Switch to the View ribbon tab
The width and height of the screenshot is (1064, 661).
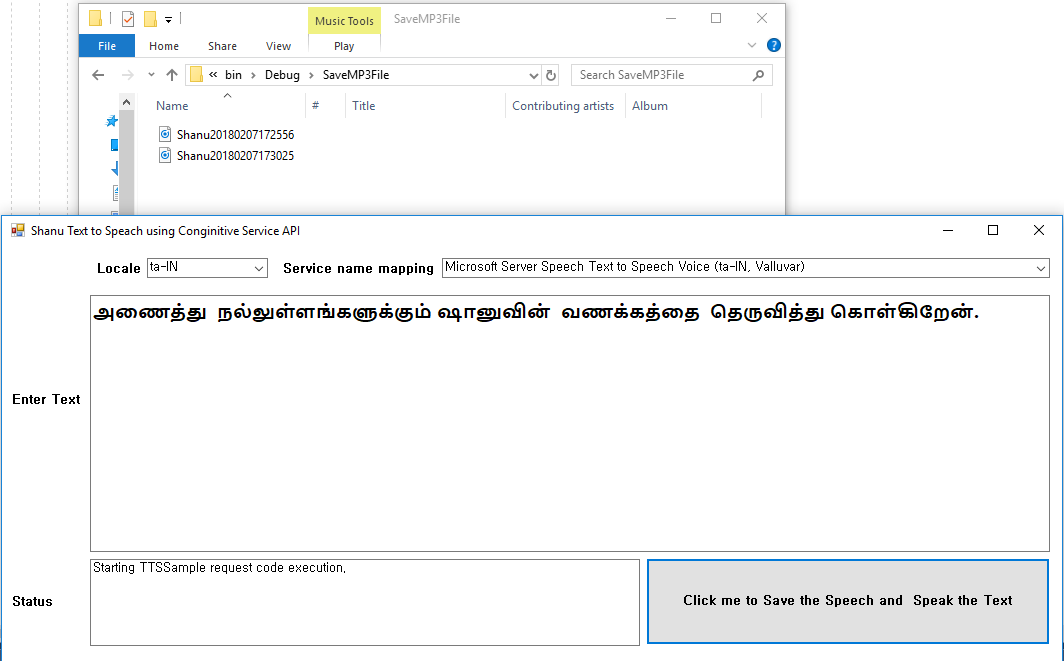278,45
